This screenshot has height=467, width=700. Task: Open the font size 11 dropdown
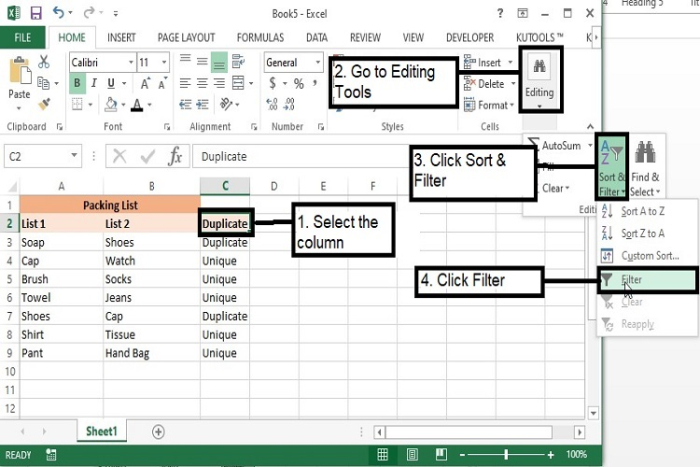[x=164, y=62]
